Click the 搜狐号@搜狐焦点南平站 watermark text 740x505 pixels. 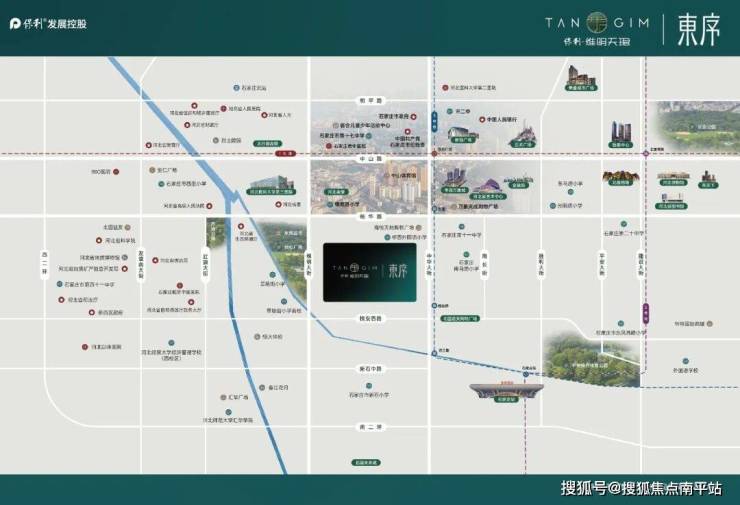641,488
